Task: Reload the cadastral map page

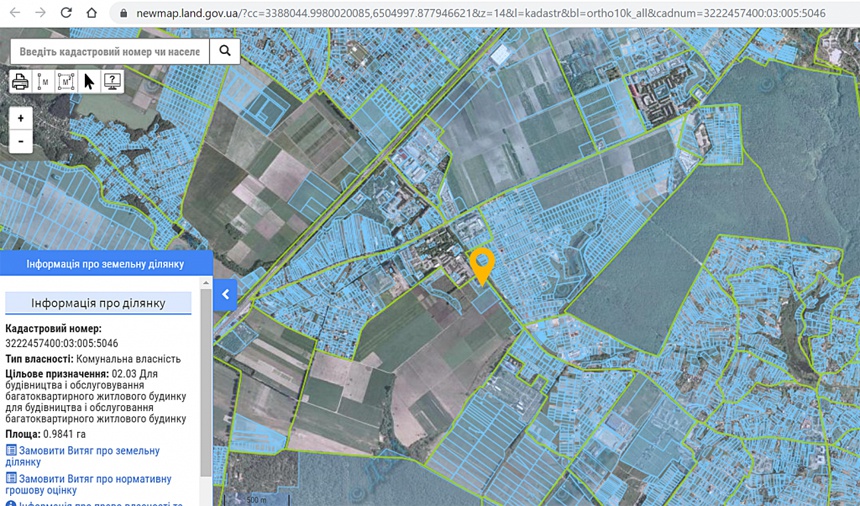Action: (x=66, y=13)
